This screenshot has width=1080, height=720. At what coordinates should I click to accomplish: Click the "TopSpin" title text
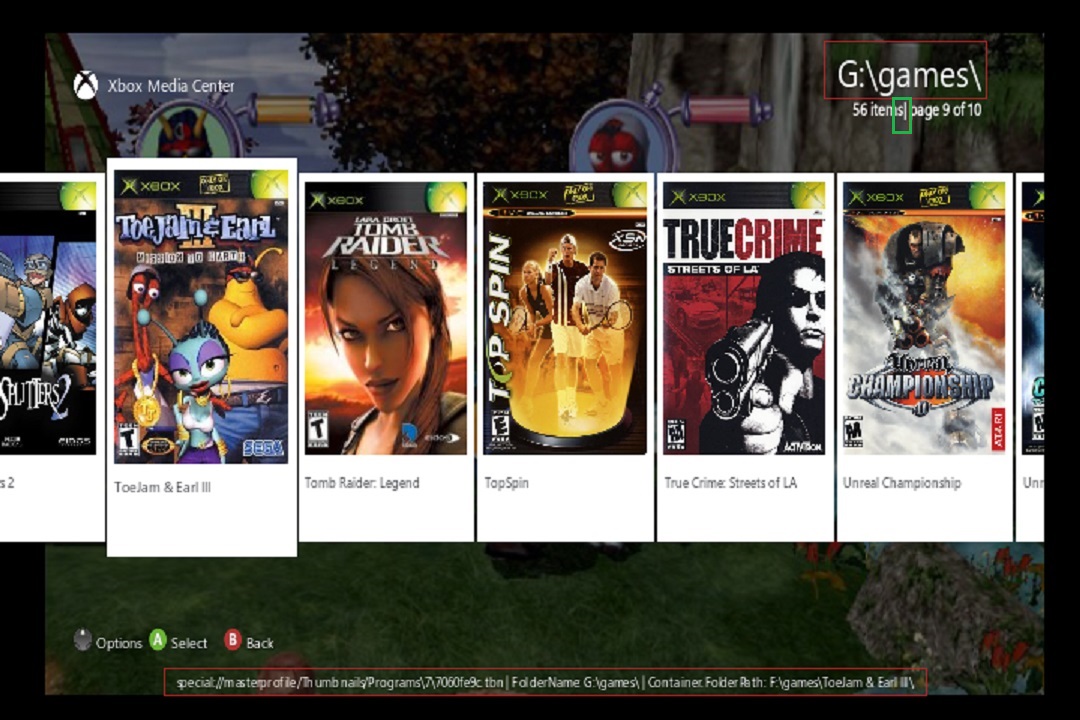coord(506,483)
